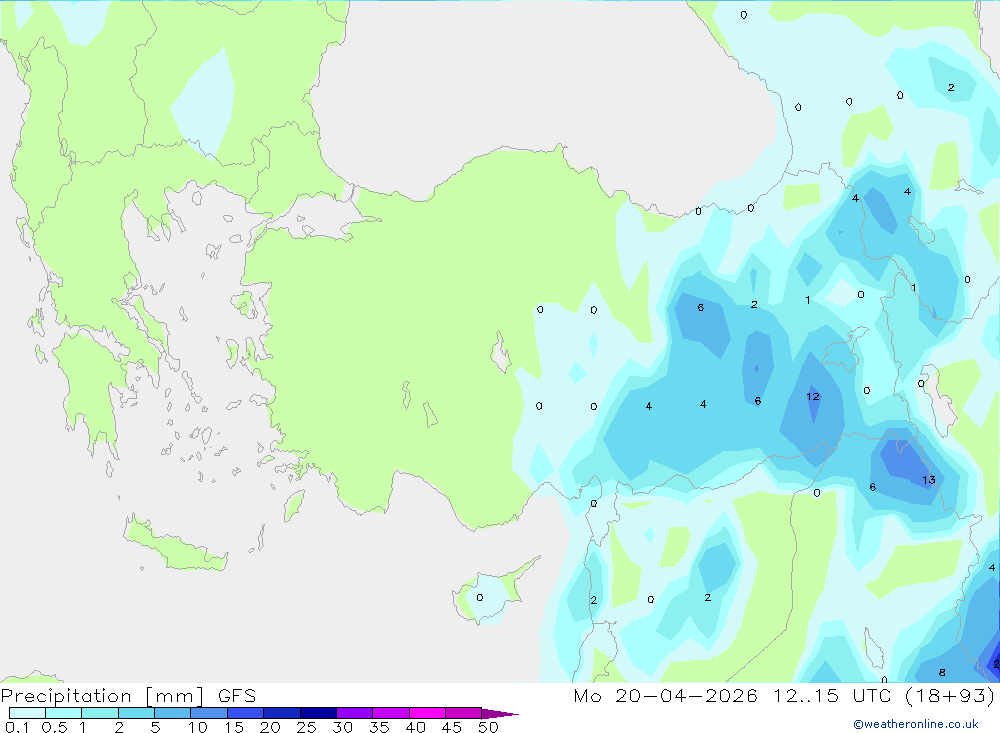Click the forecast date 'Mo 20-04-2026'
The width and height of the screenshot is (1000, 733).
point(665,696)
